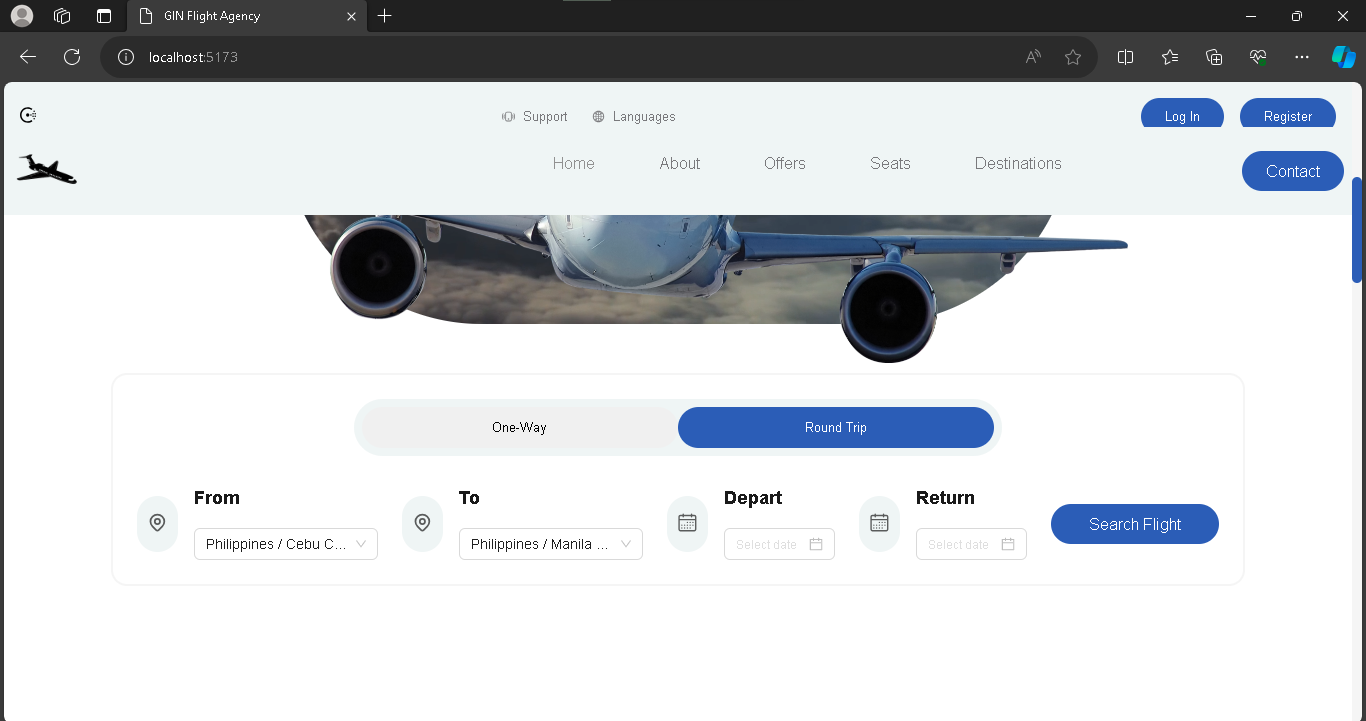Viewport: 1366px width, 721px height.
Task: Click the location pin icon beside To
Action: click(x=421, y=523)
